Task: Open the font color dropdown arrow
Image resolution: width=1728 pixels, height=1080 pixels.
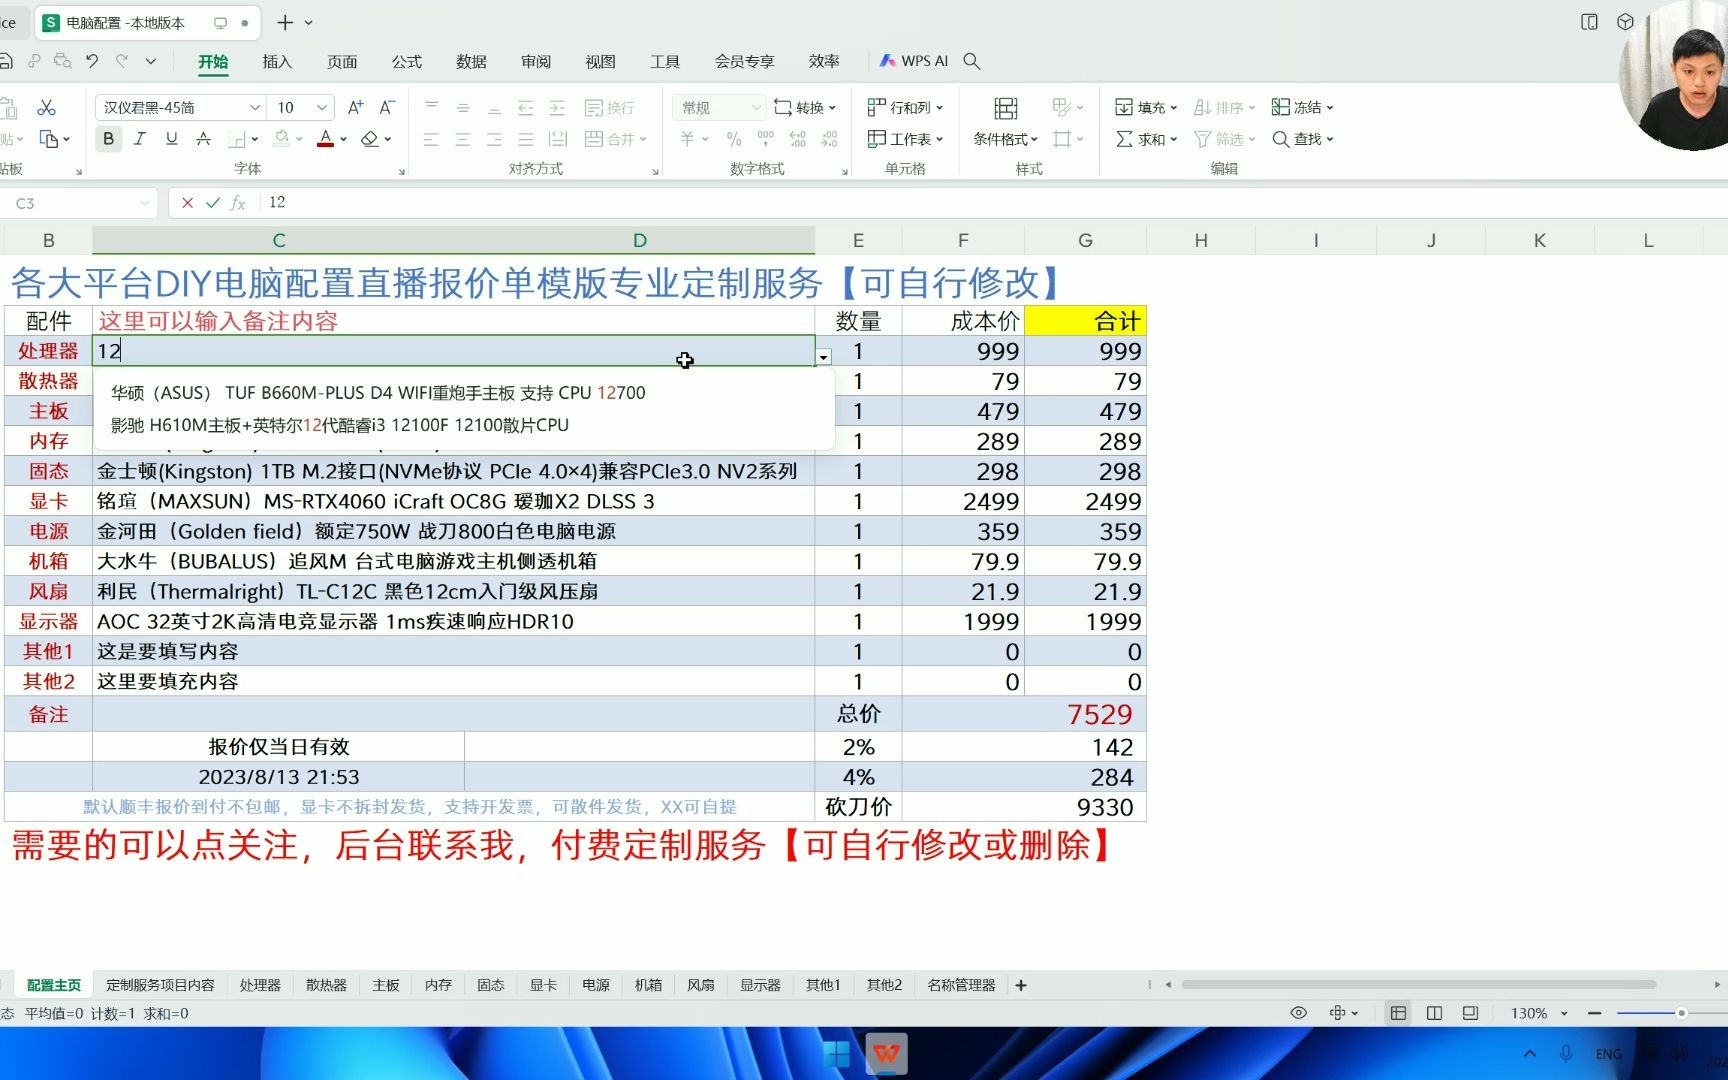Action: click(x=344, y=139)
